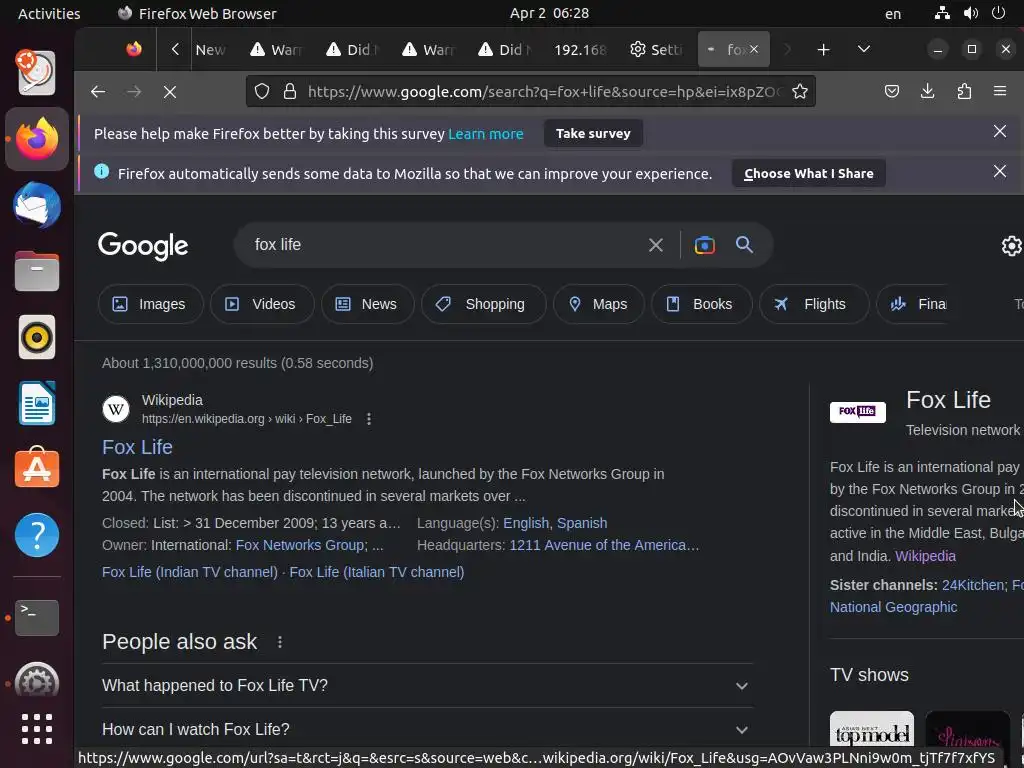The width and height of the screenshot is (1024, 768).
Task: Open Fox Life (Indian TV channel) link
Action: [190, 572]
